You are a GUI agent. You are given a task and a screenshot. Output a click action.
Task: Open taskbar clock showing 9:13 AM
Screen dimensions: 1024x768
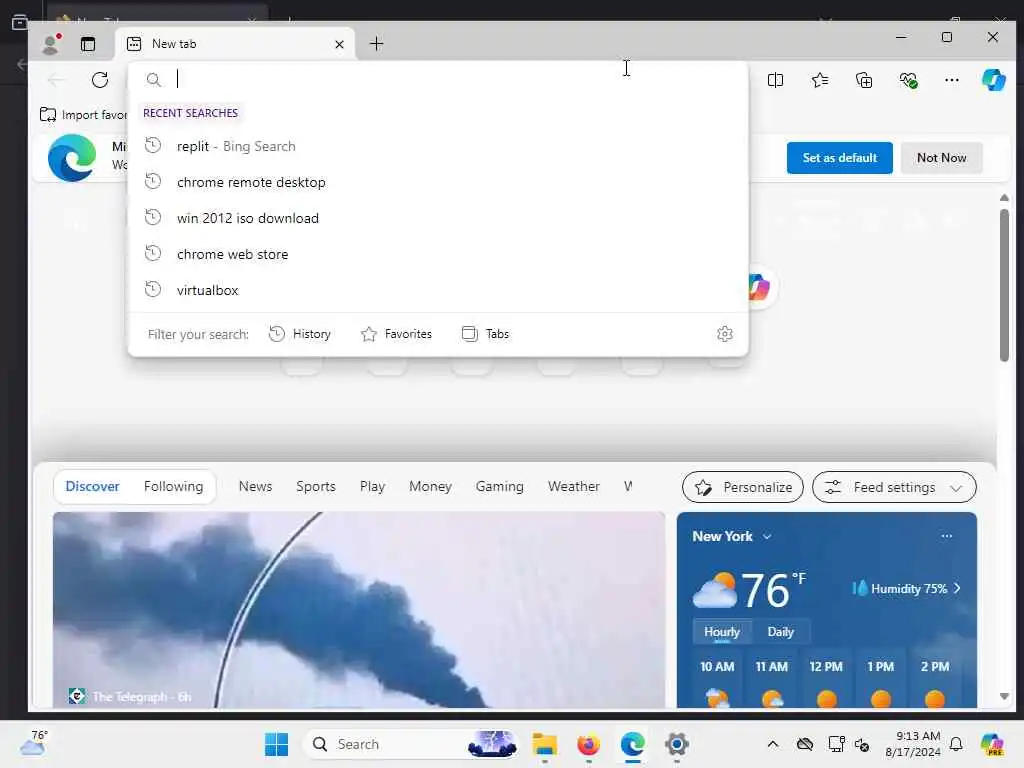point(912,744)
